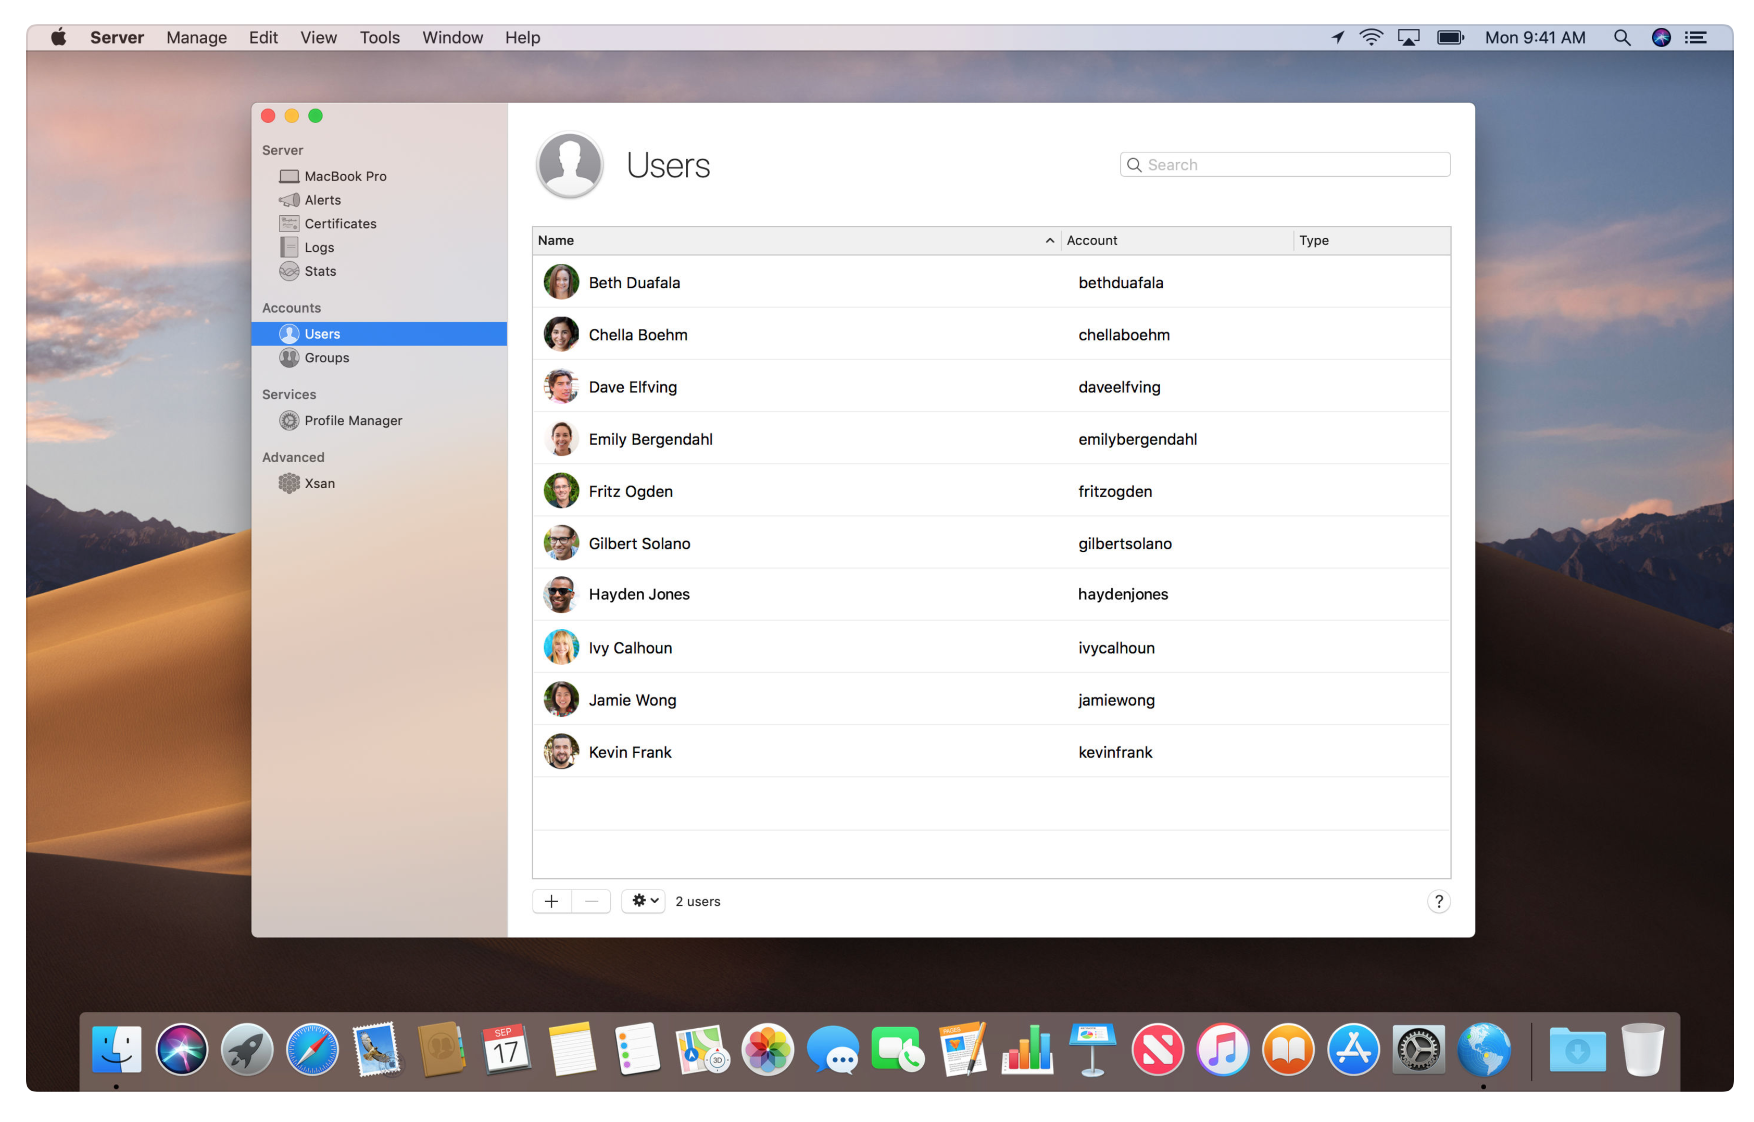Click Beth Duafala's avatar

pyautogui.click(x=561, y=282)
